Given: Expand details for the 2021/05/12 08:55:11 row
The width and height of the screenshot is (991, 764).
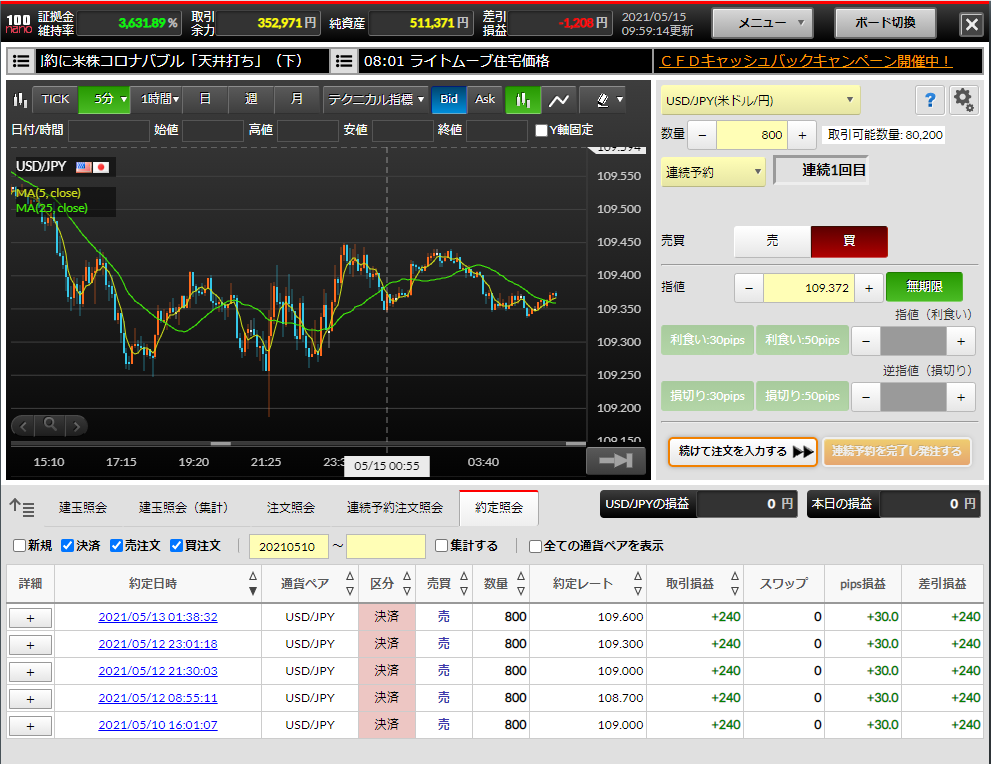Looking at the screenshot, I should [30, 699].
